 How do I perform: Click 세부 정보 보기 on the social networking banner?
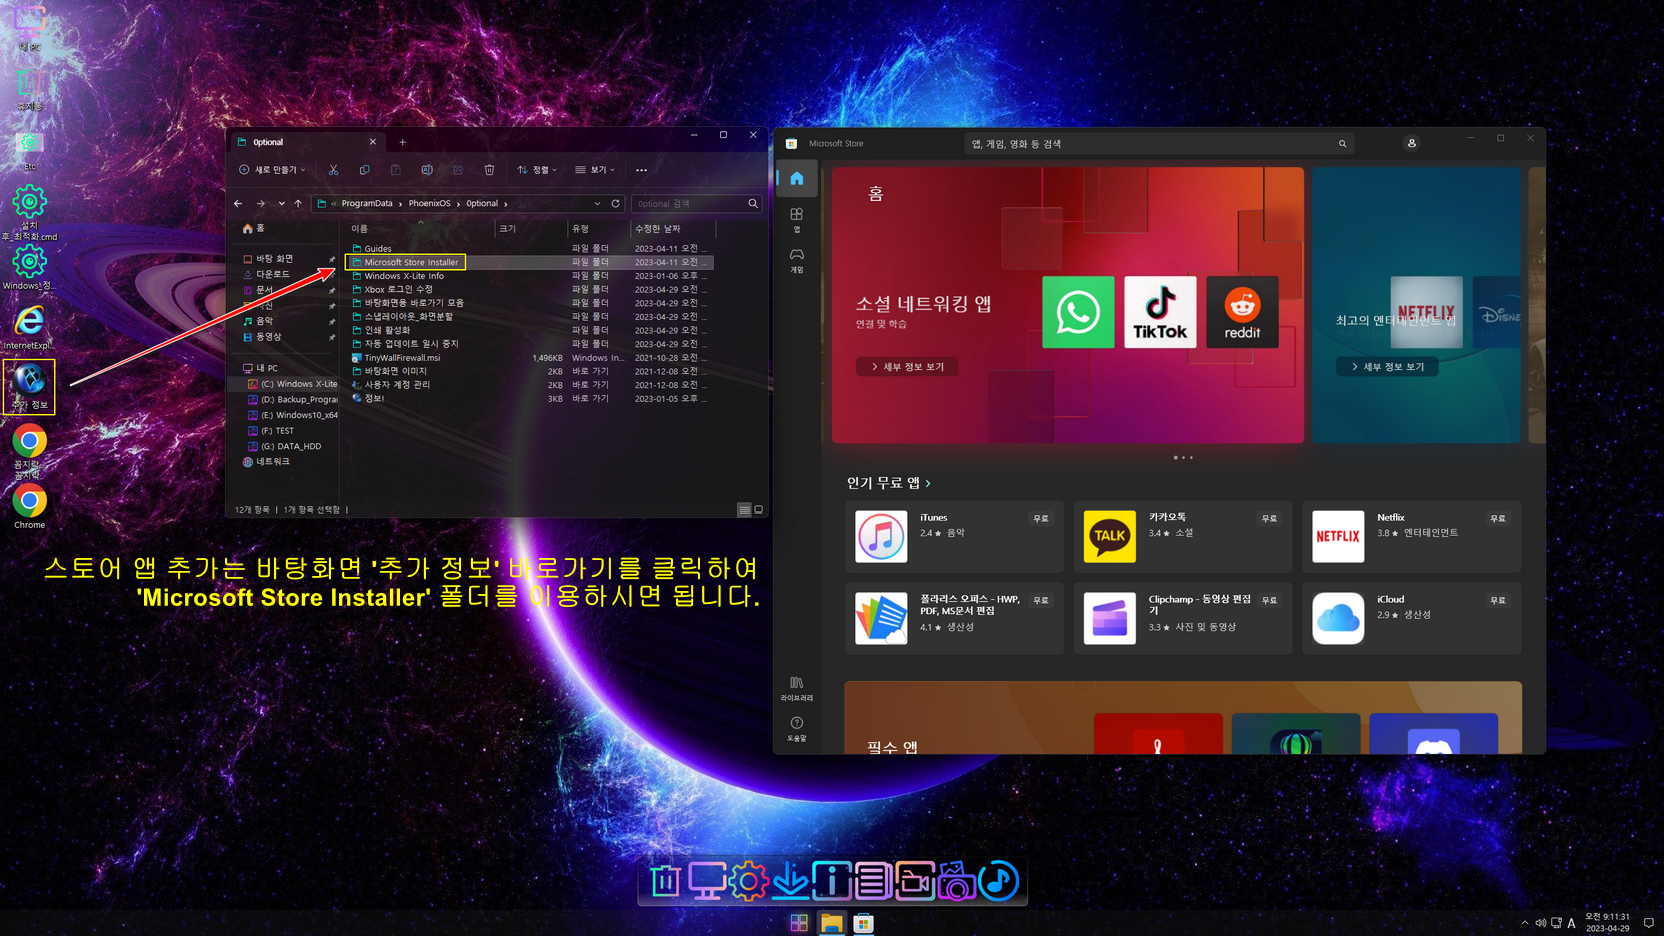(907, 367)
